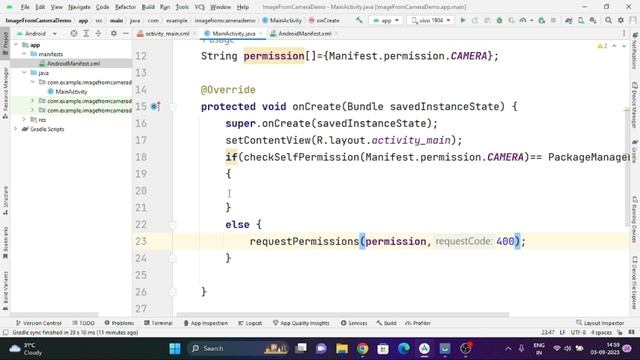Screen dimensions: 640x360
Task: Switch to the AndroidManifest.xml editor tab
Action: coord(304,33)
